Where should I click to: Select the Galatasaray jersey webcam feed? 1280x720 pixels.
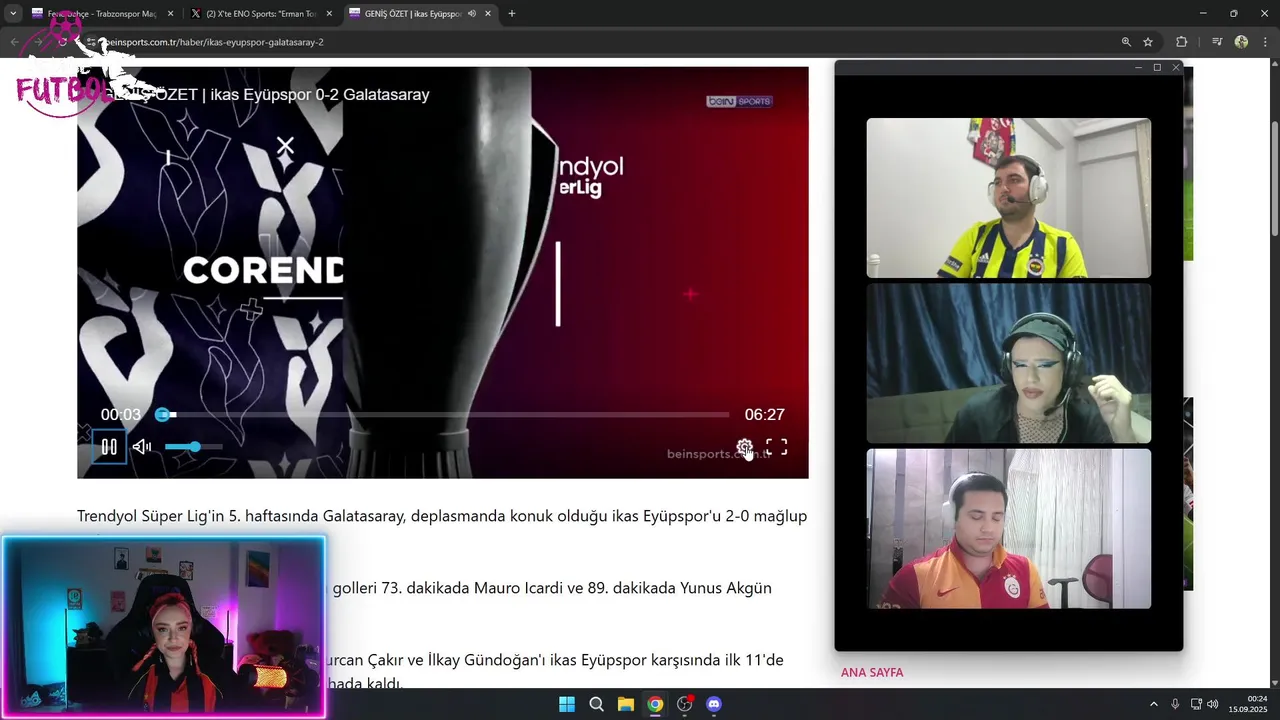1008,528
